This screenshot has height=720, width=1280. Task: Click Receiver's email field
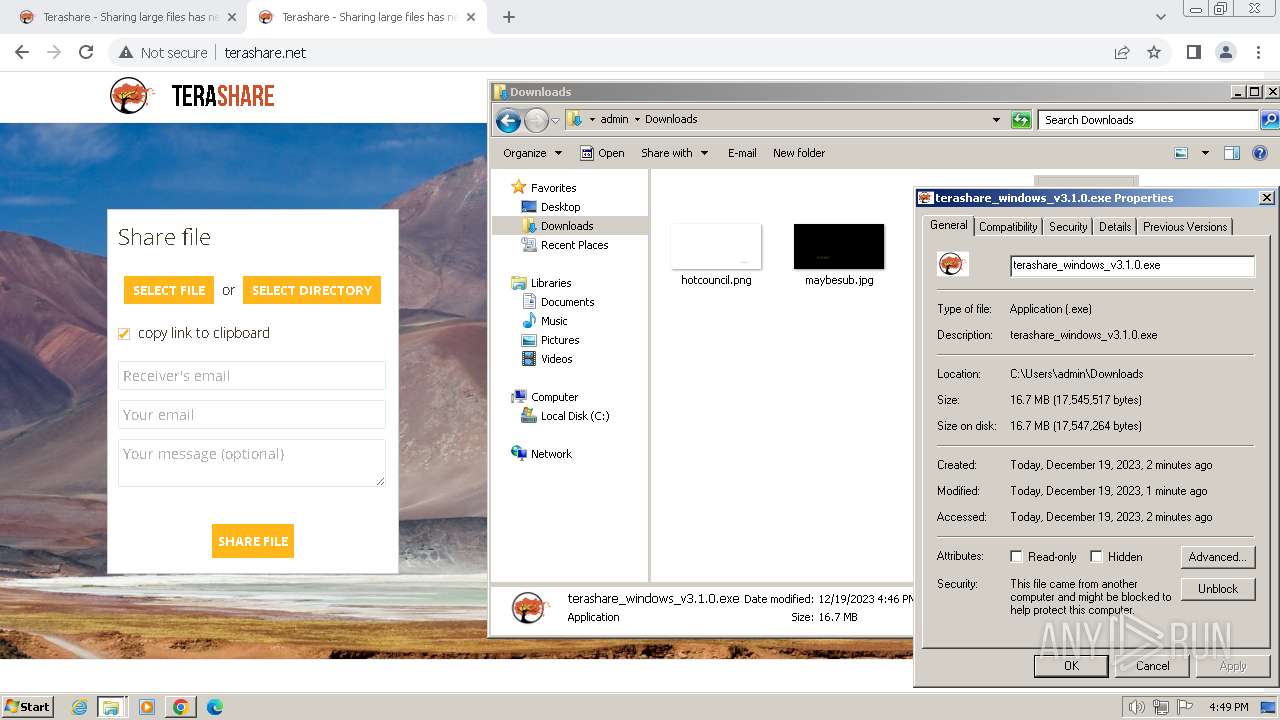click(252, 376)
